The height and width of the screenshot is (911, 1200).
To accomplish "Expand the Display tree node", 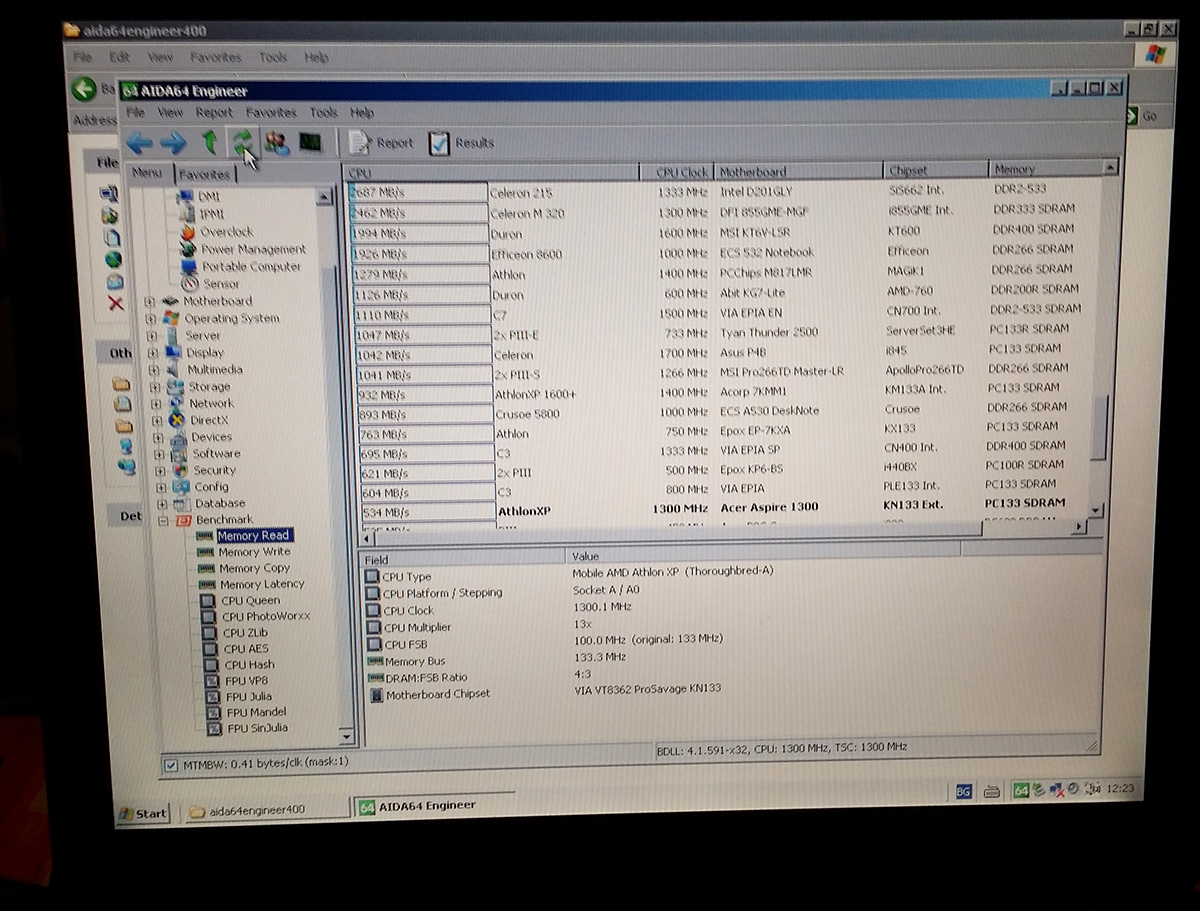I will click(x=154, y=352).
